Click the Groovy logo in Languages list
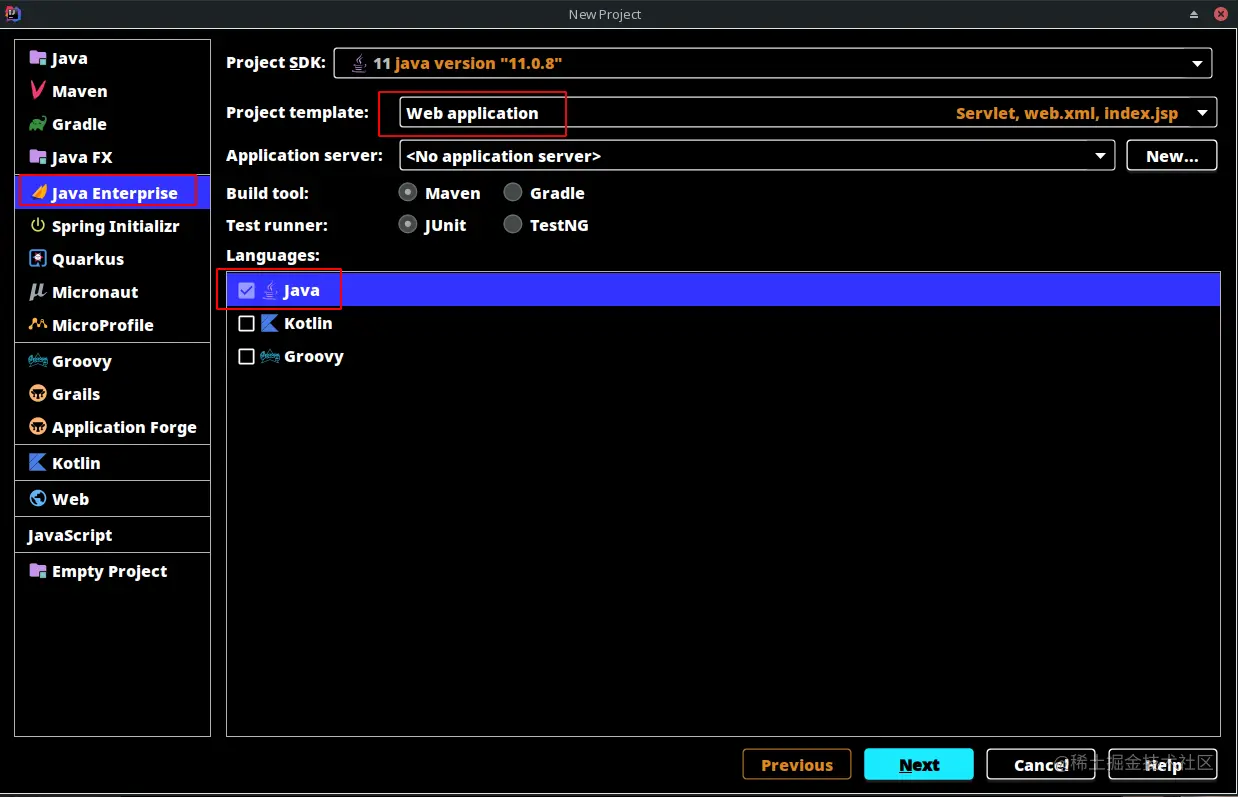1238x797 pixels. (270, 356)
